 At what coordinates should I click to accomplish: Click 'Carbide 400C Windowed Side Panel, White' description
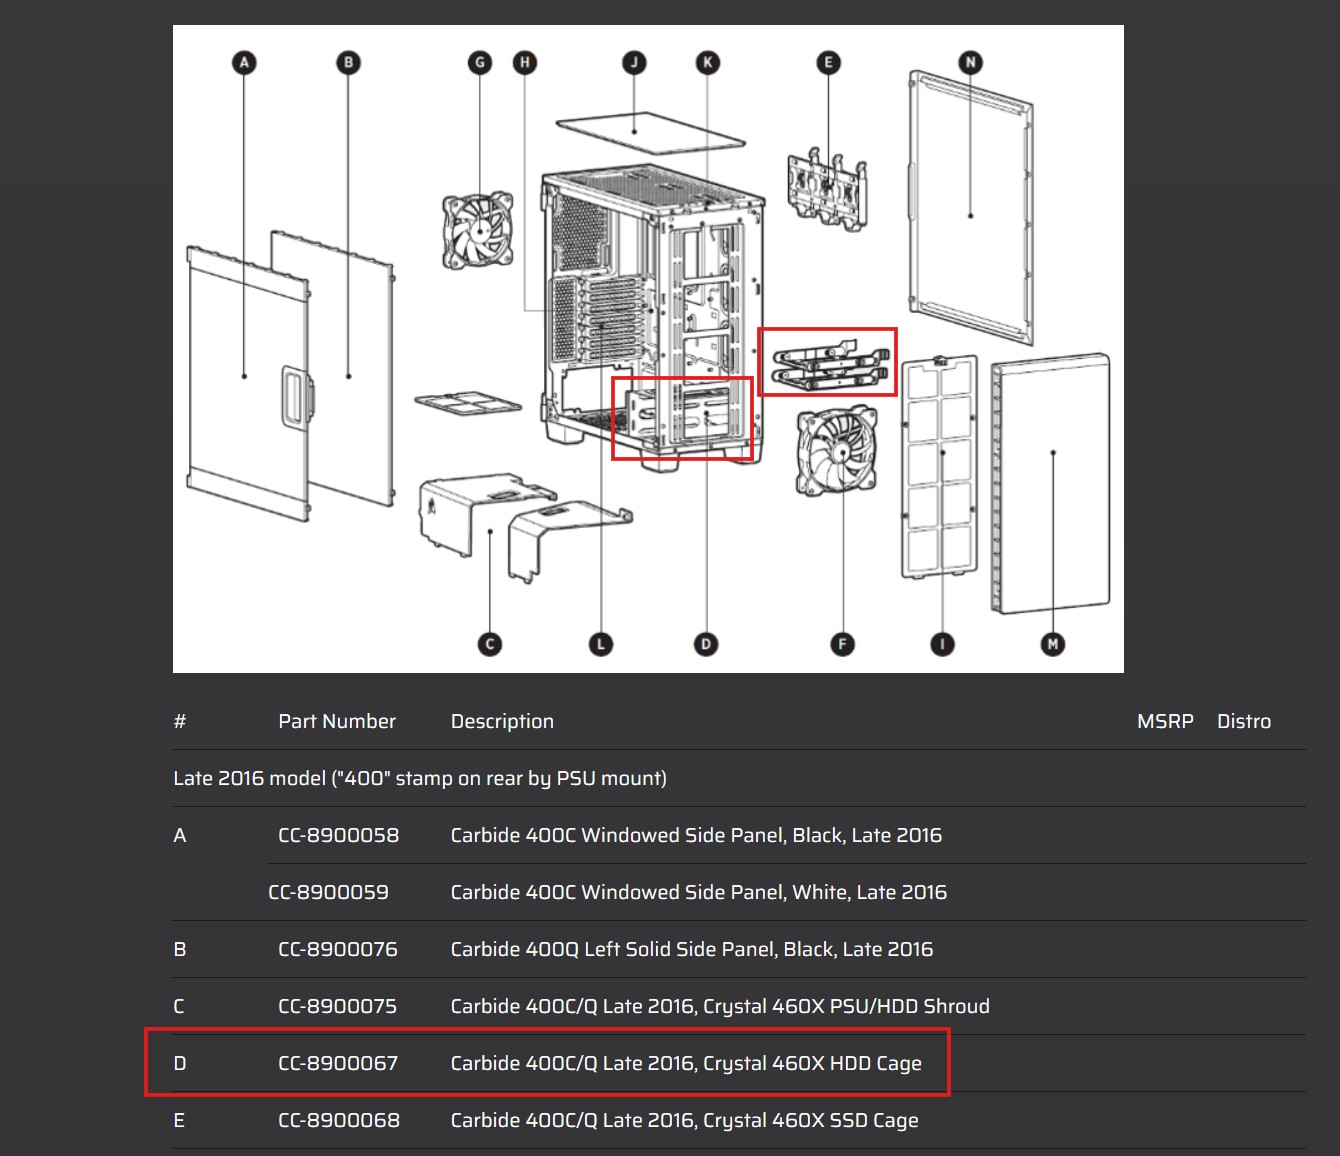699,892
